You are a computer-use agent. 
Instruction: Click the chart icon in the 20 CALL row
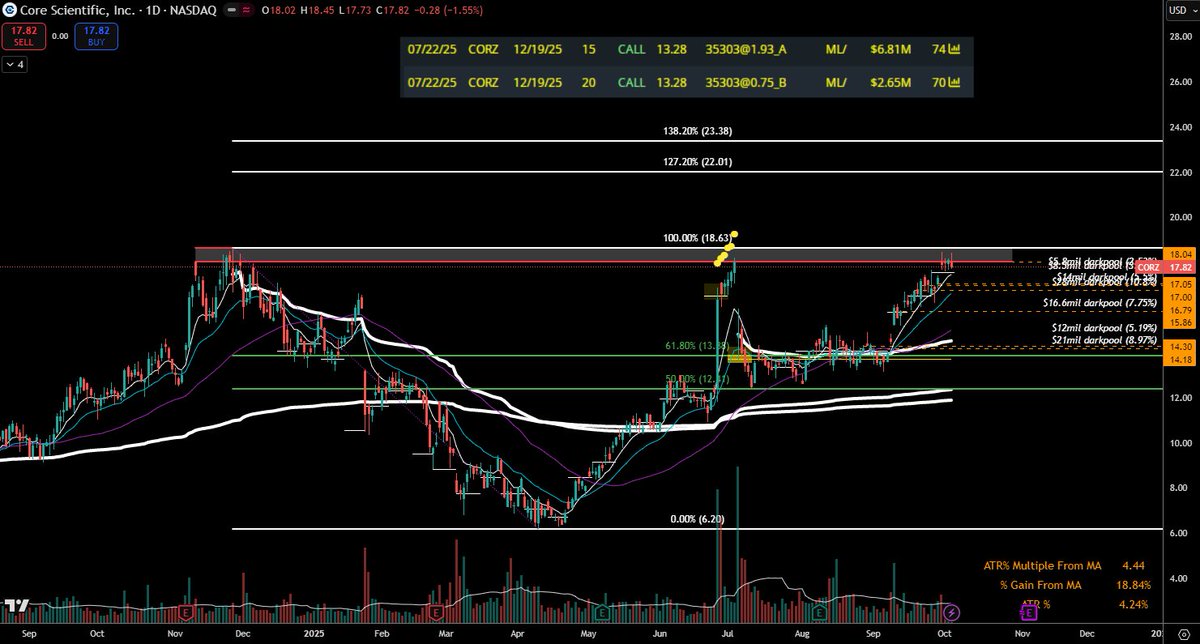pyautogui.click(x=954, y=82)
